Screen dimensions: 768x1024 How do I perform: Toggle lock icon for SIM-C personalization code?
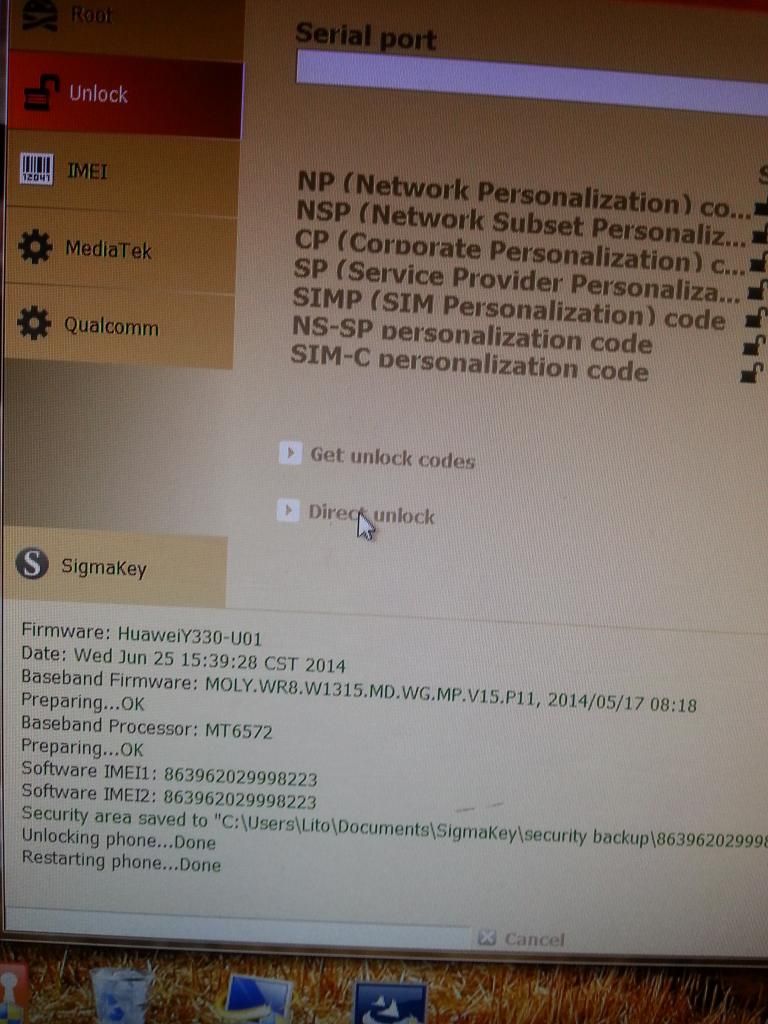point(752,373)
